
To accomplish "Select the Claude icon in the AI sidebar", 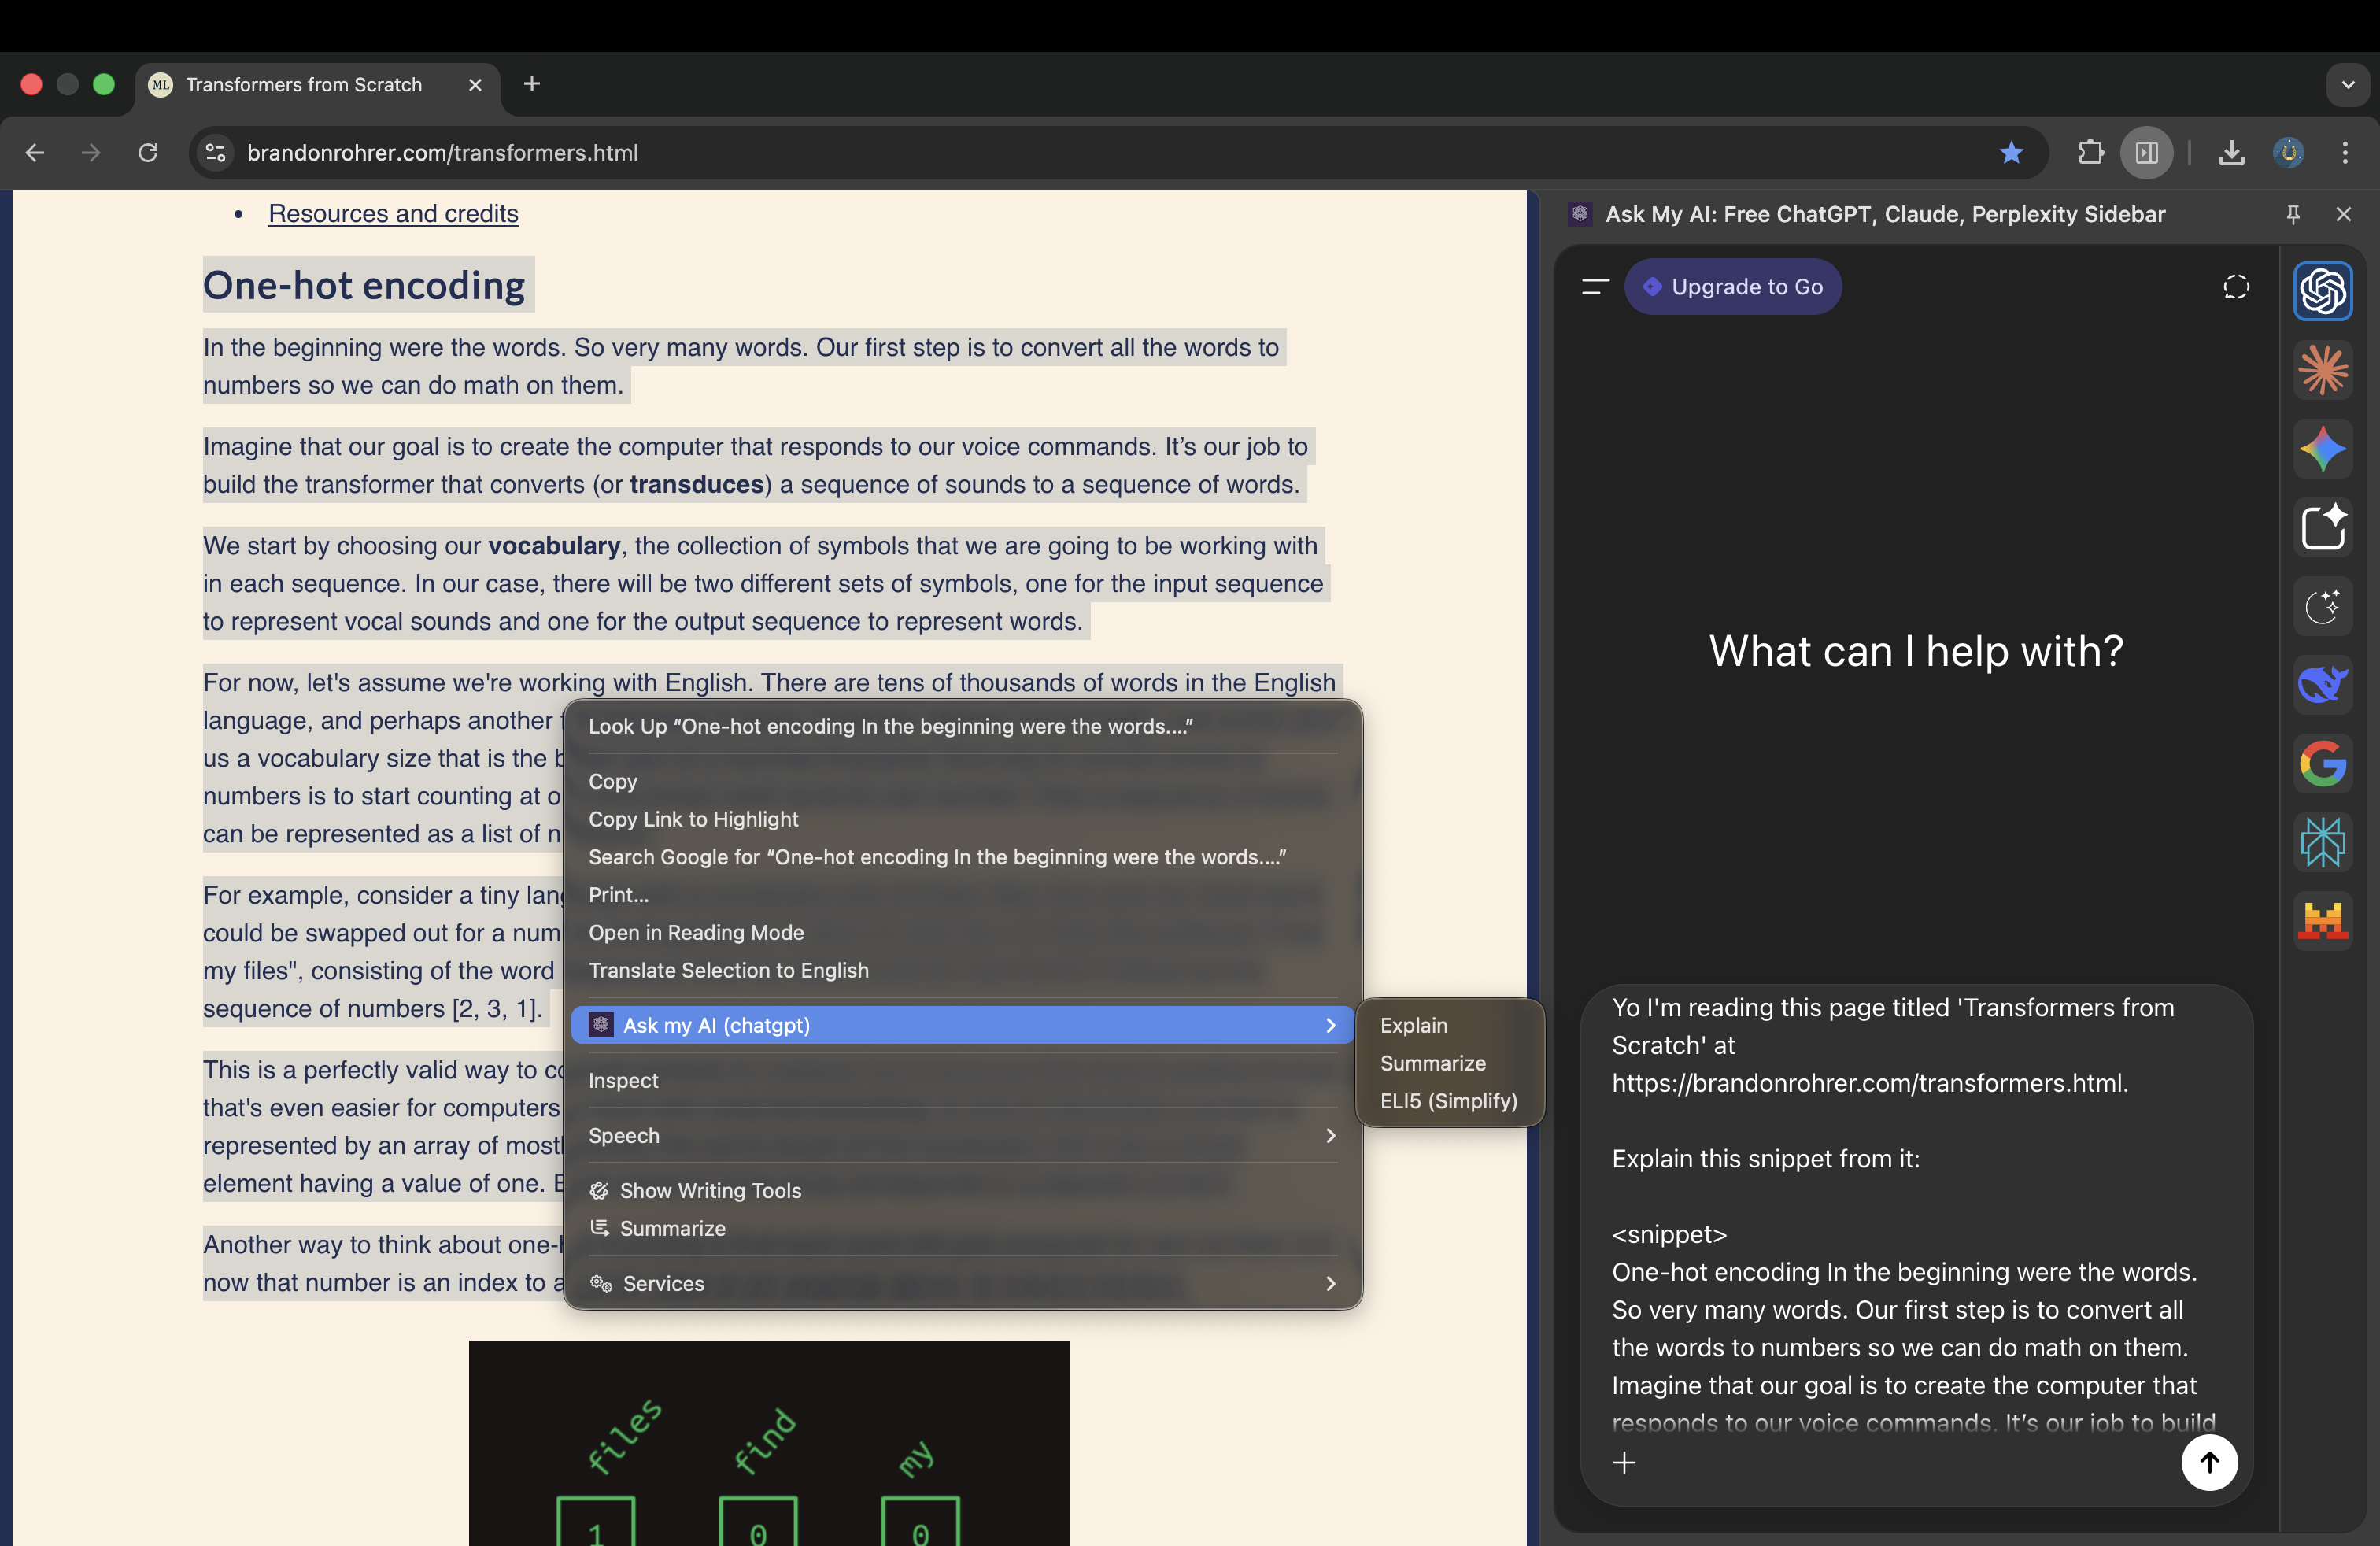I will 2323,370.
